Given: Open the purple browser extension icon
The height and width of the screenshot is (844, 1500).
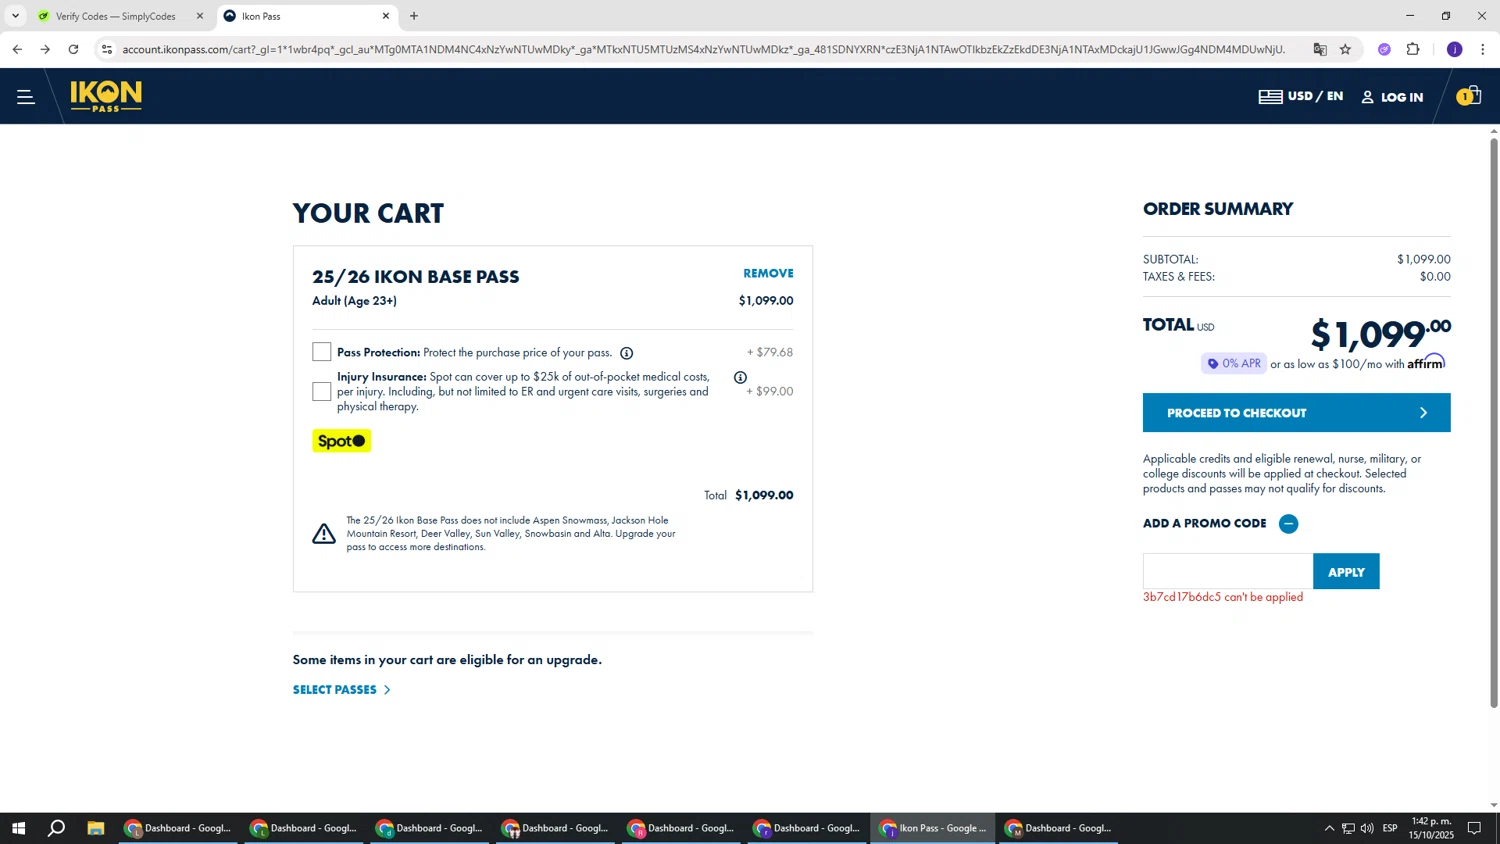Looking at the screenshot, I should coord(1384,49).
